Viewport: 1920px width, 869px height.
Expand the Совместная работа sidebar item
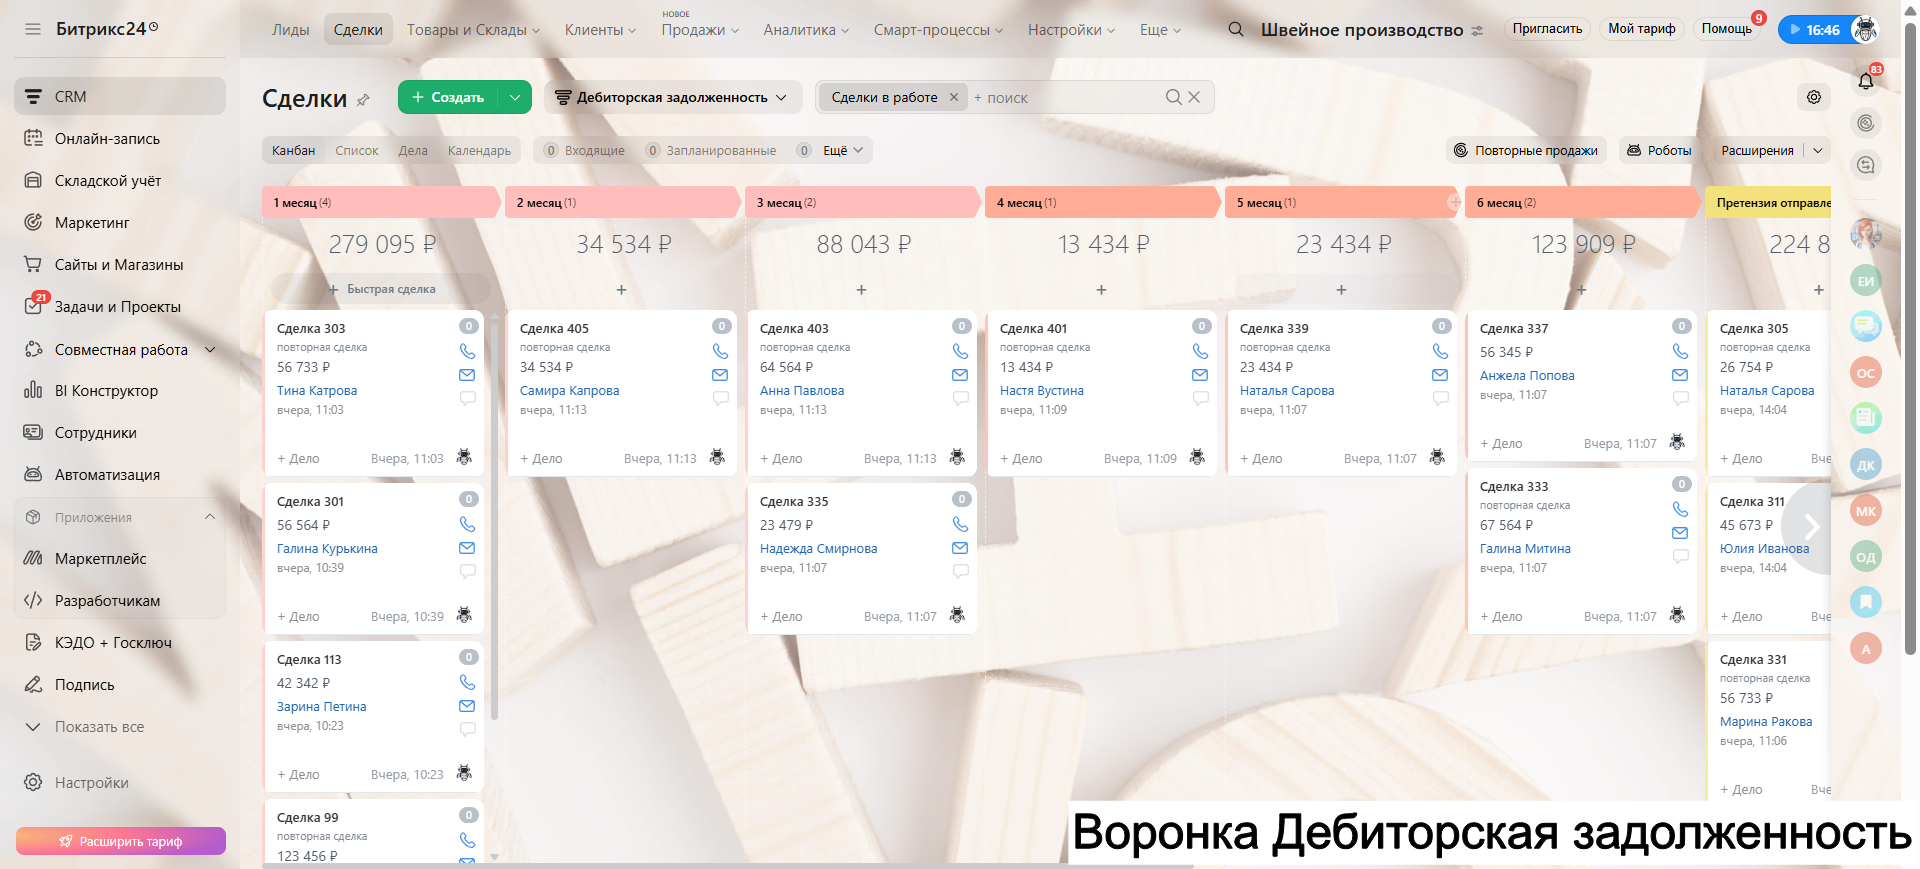tap(210, 350)
